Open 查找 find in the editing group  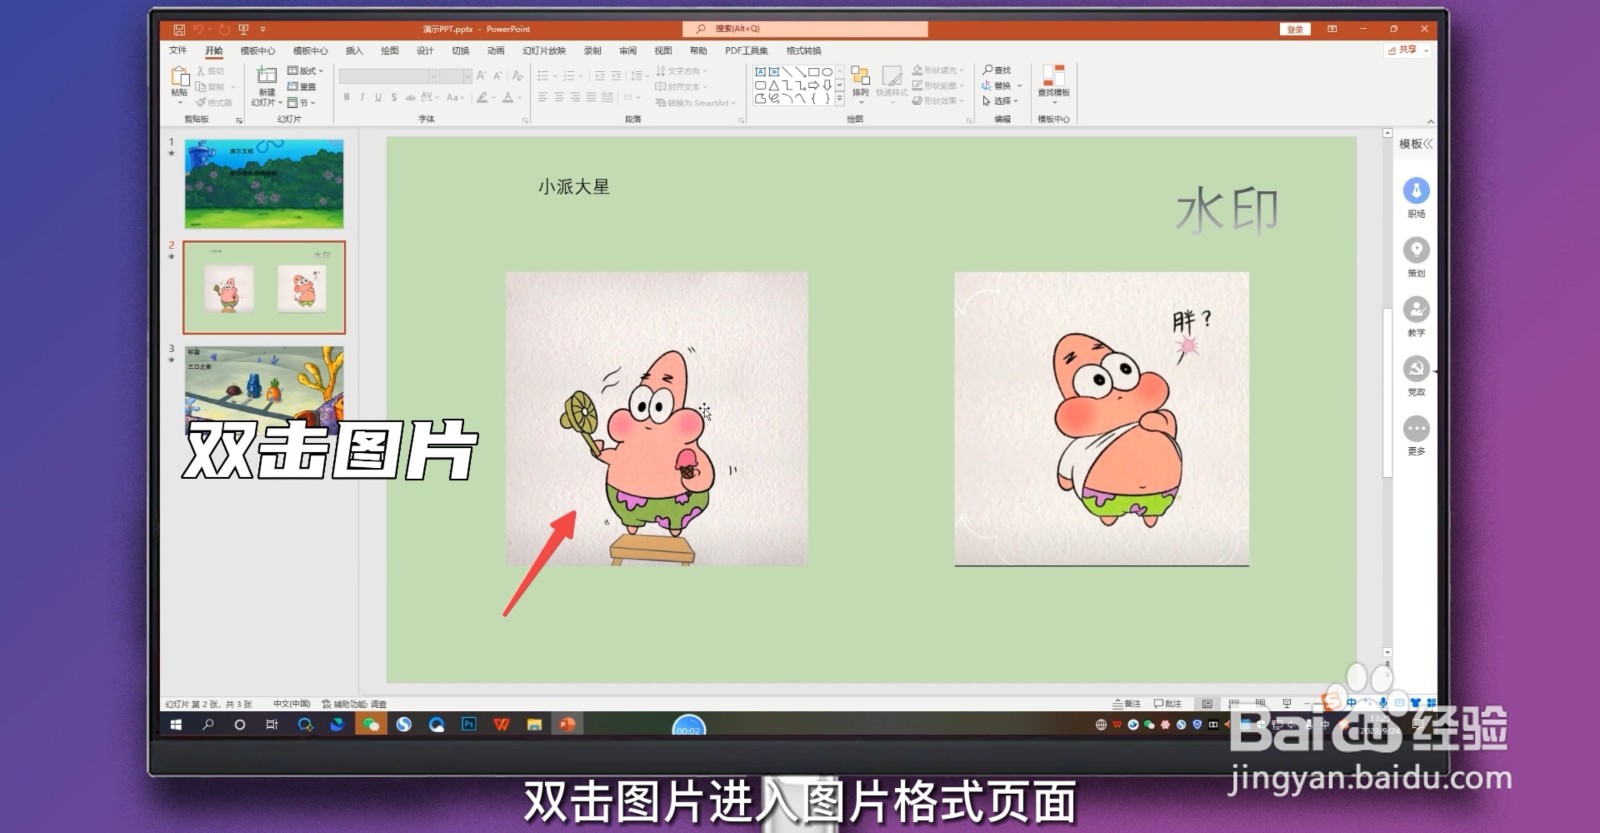[997, 70]
